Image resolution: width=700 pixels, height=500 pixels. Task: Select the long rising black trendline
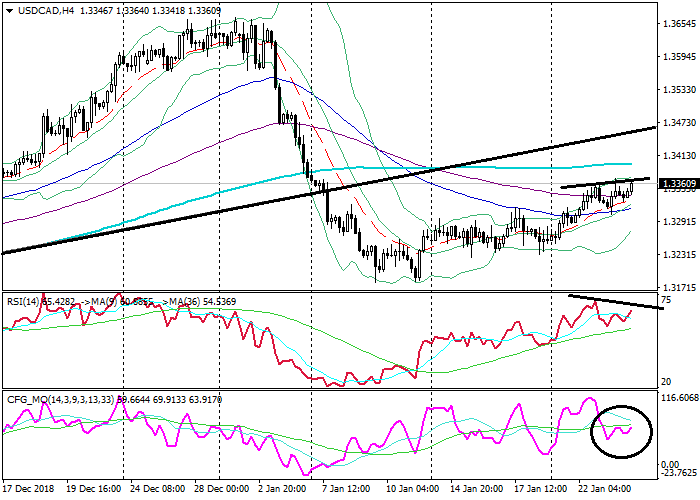pyautogui.click(x=330, y=190)
